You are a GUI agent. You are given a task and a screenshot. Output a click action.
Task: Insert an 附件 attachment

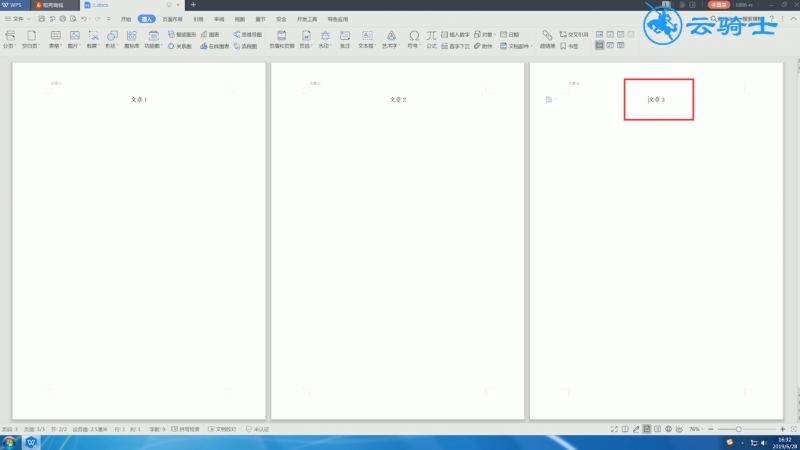[483, 46]
